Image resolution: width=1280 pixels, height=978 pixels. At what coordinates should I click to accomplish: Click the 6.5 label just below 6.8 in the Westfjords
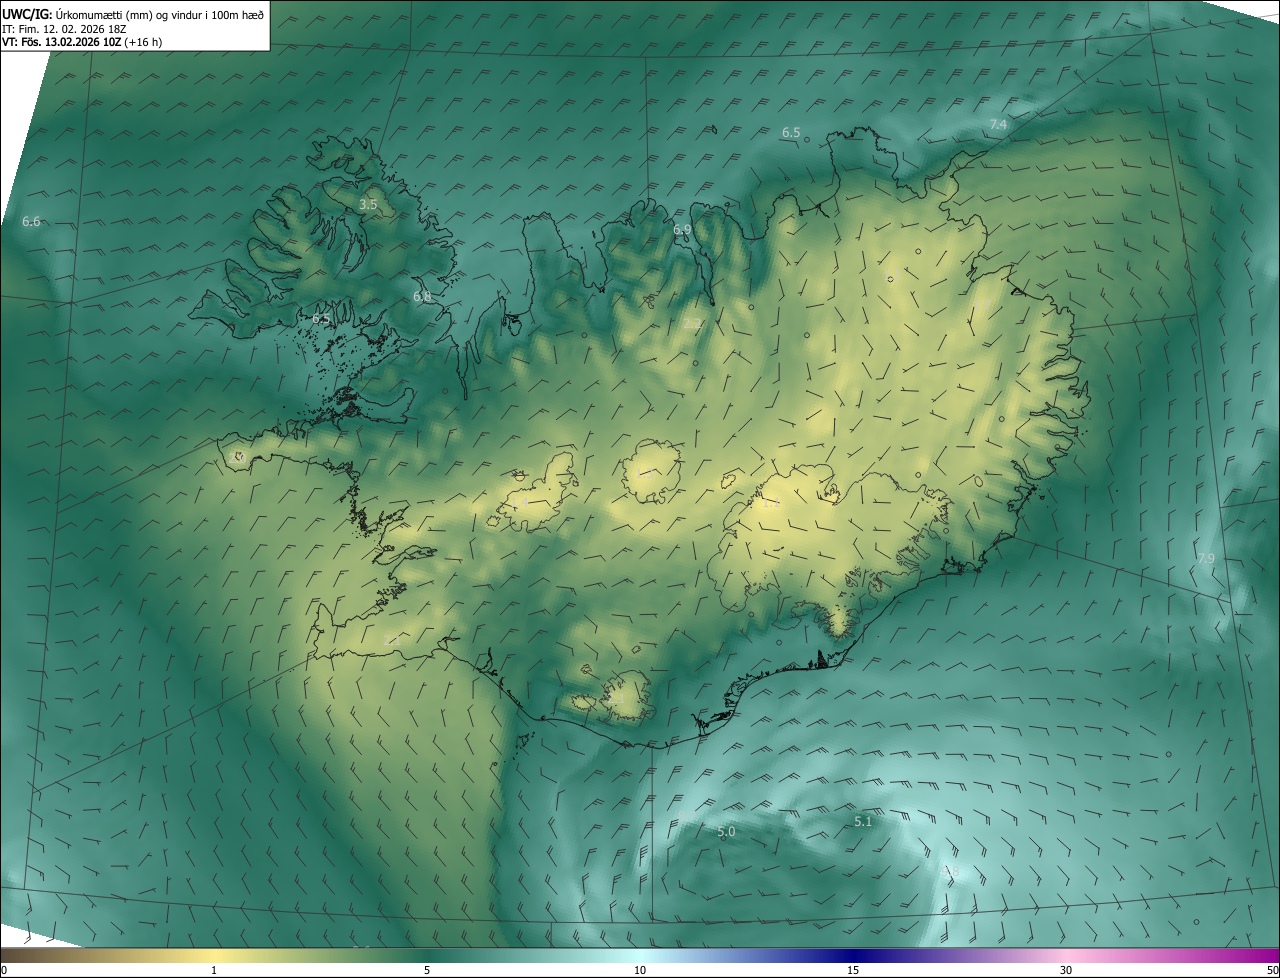point(321,318)
